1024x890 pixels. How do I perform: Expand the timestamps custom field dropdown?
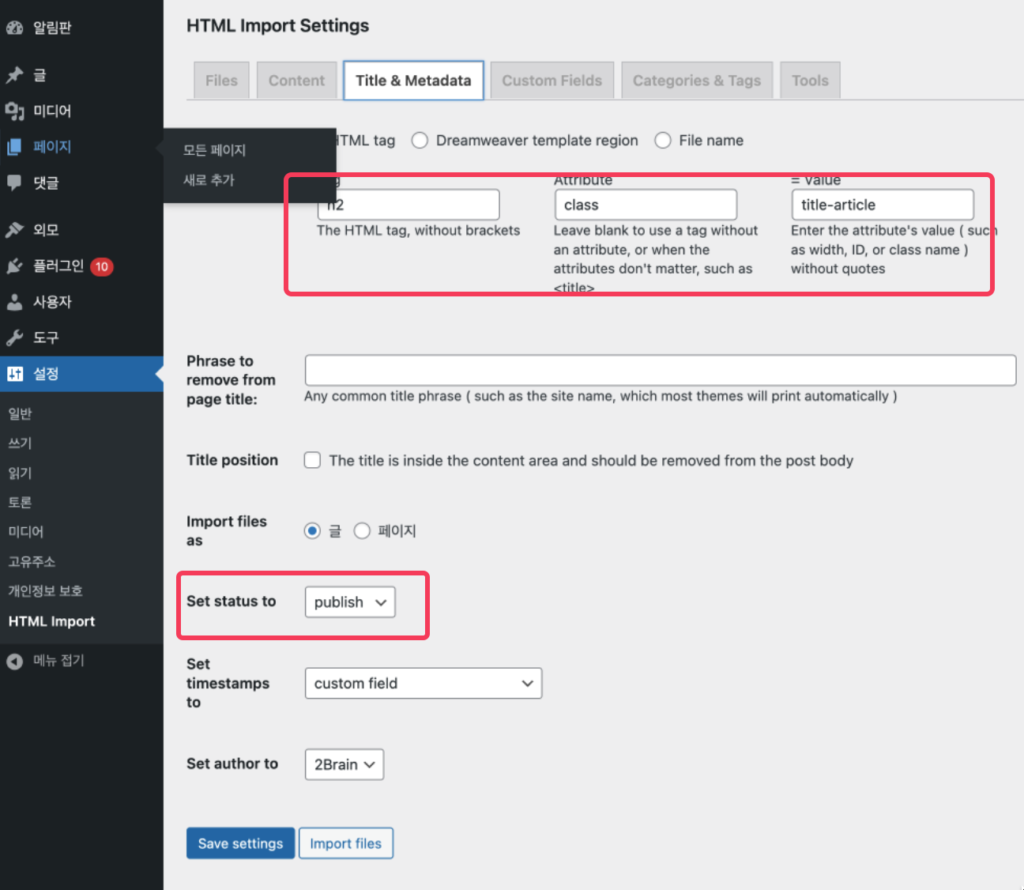423,684
